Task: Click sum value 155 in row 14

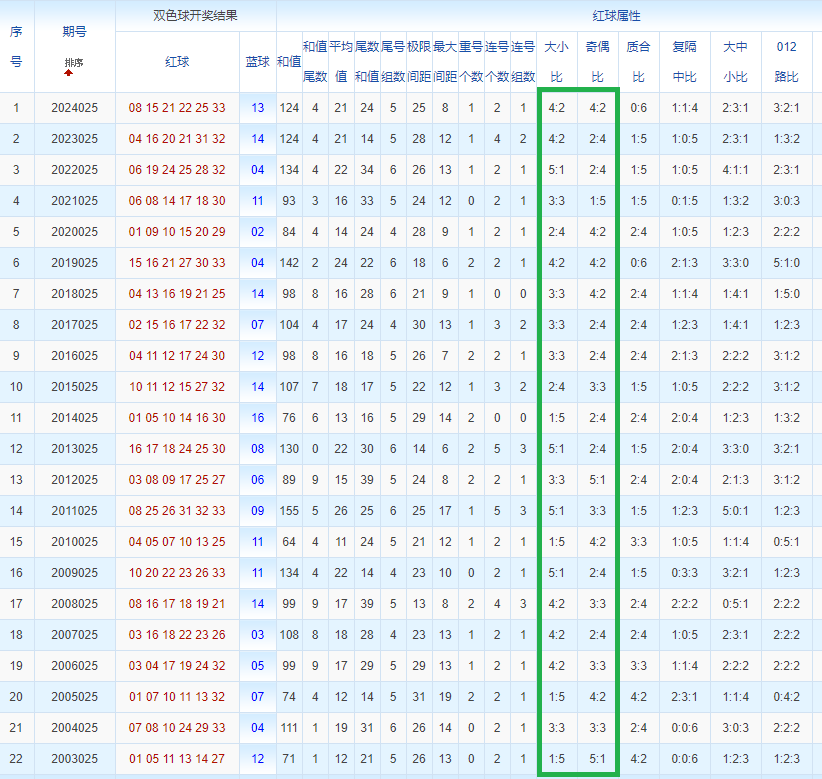Action: tap(289, 511)
